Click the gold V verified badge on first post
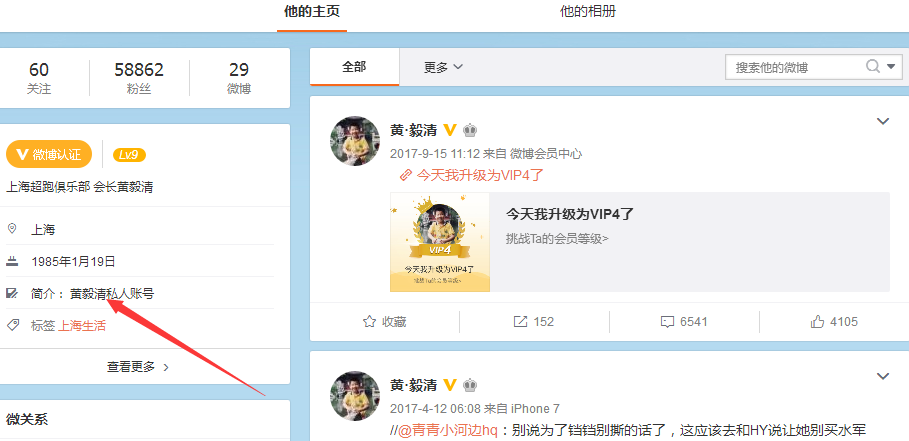Viewport: 909px width, 441px height. [450, 130]
